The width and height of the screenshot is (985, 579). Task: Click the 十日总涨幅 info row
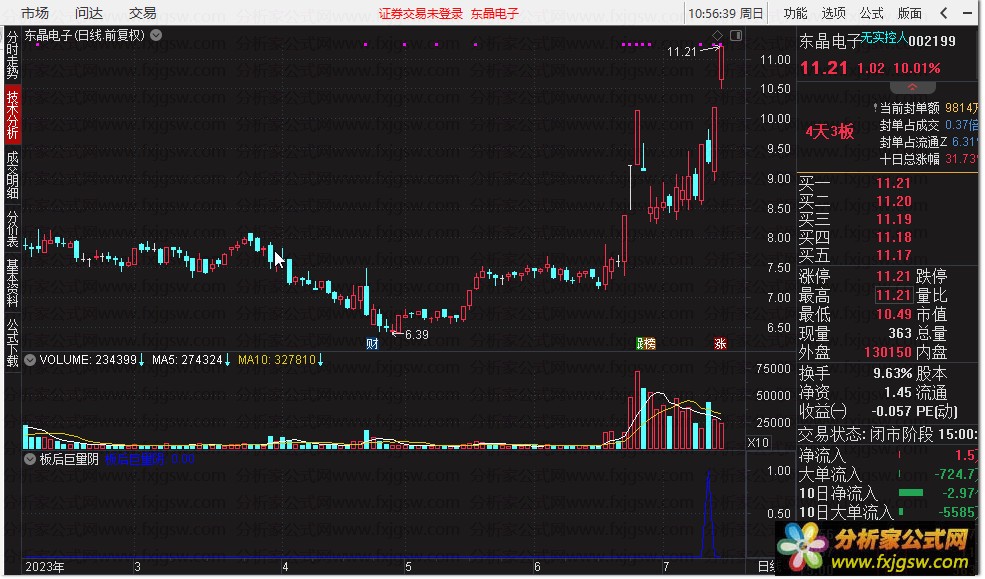click(928, 159)
